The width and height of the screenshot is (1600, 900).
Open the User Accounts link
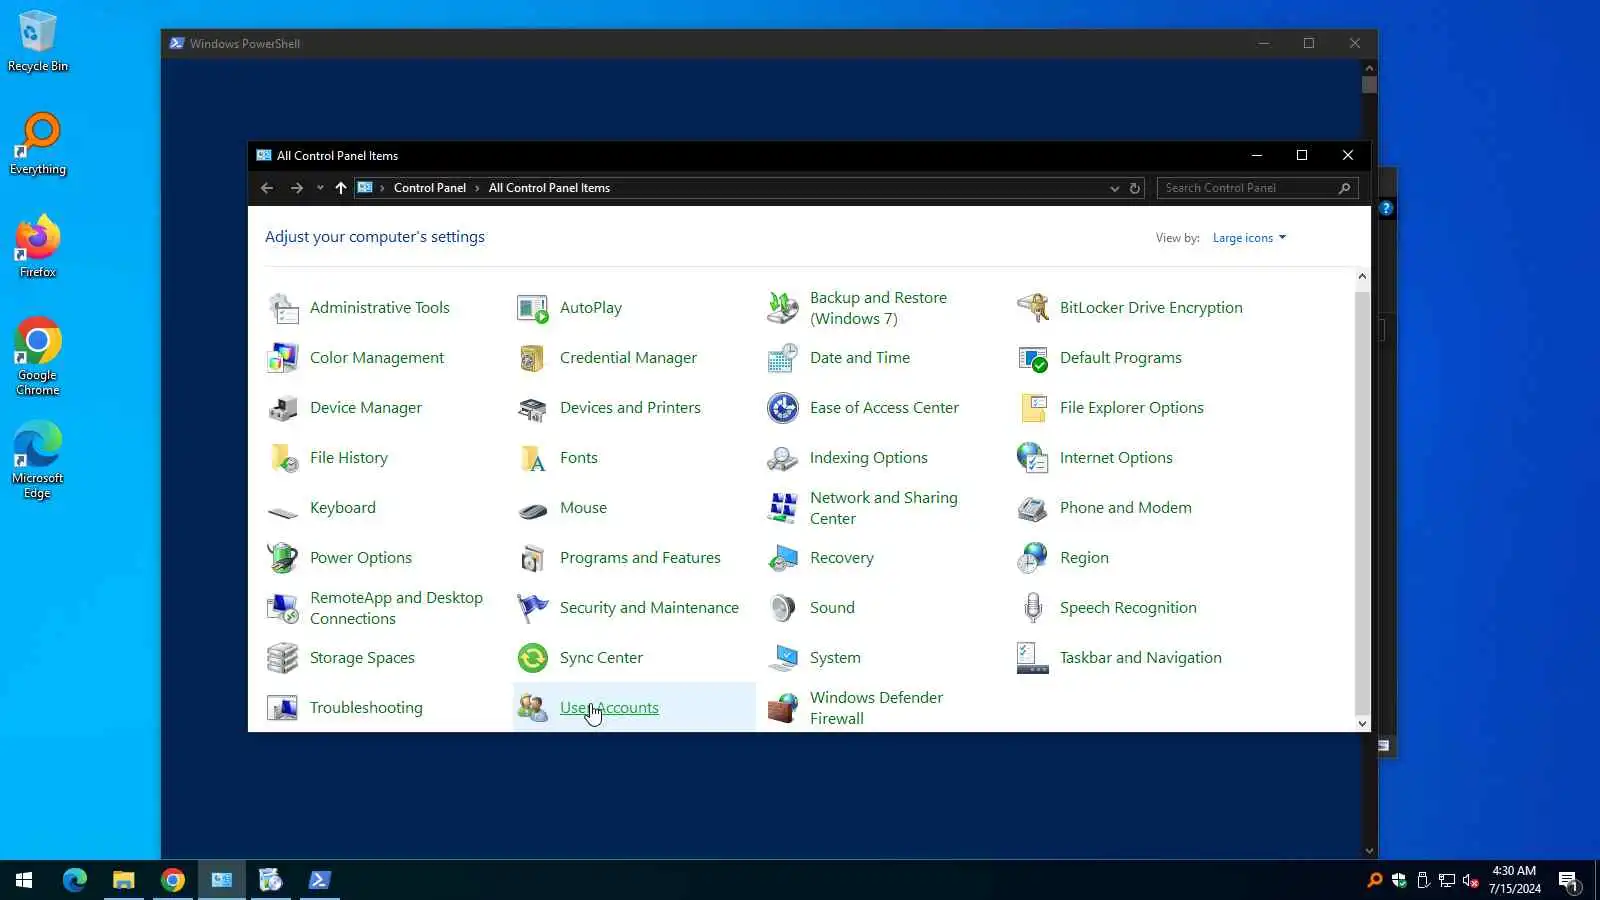click(609, 708)
